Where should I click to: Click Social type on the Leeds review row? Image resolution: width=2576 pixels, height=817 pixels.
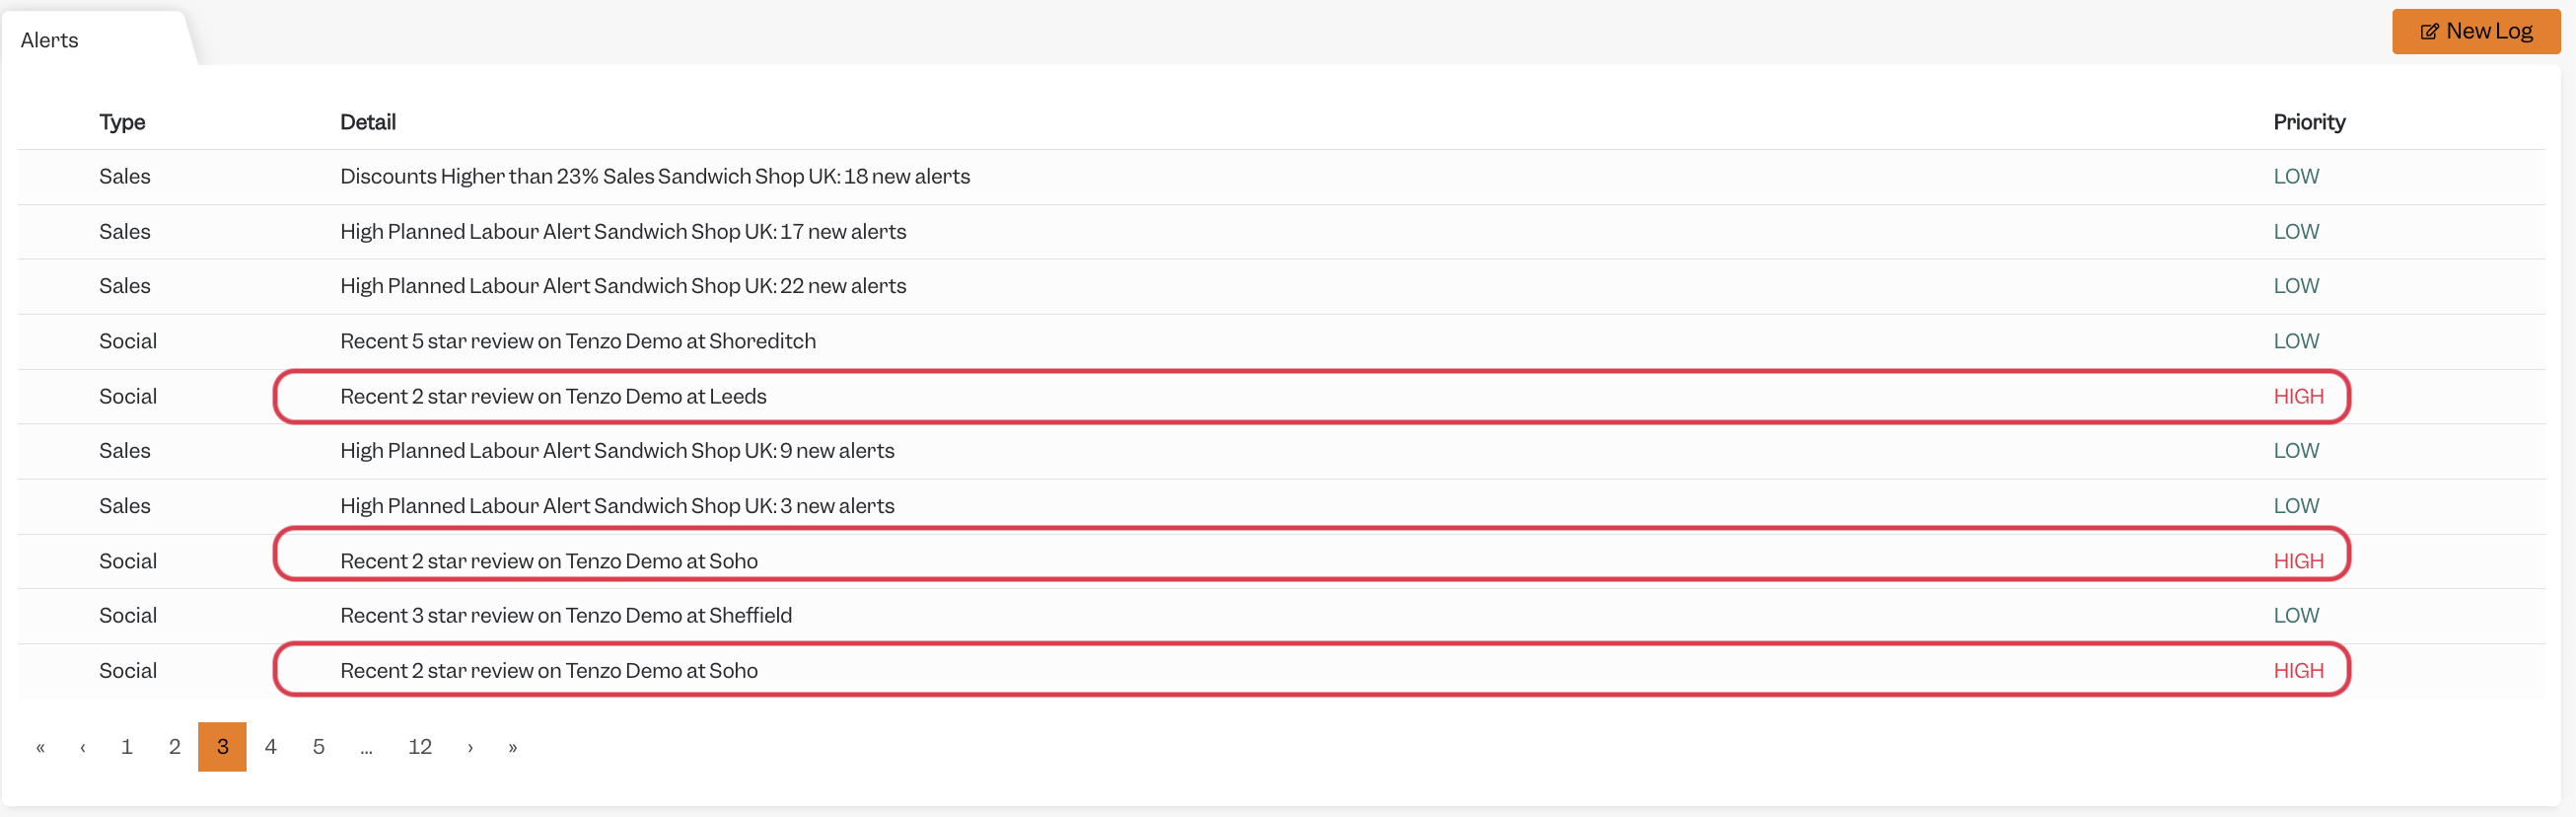(128, 397)
